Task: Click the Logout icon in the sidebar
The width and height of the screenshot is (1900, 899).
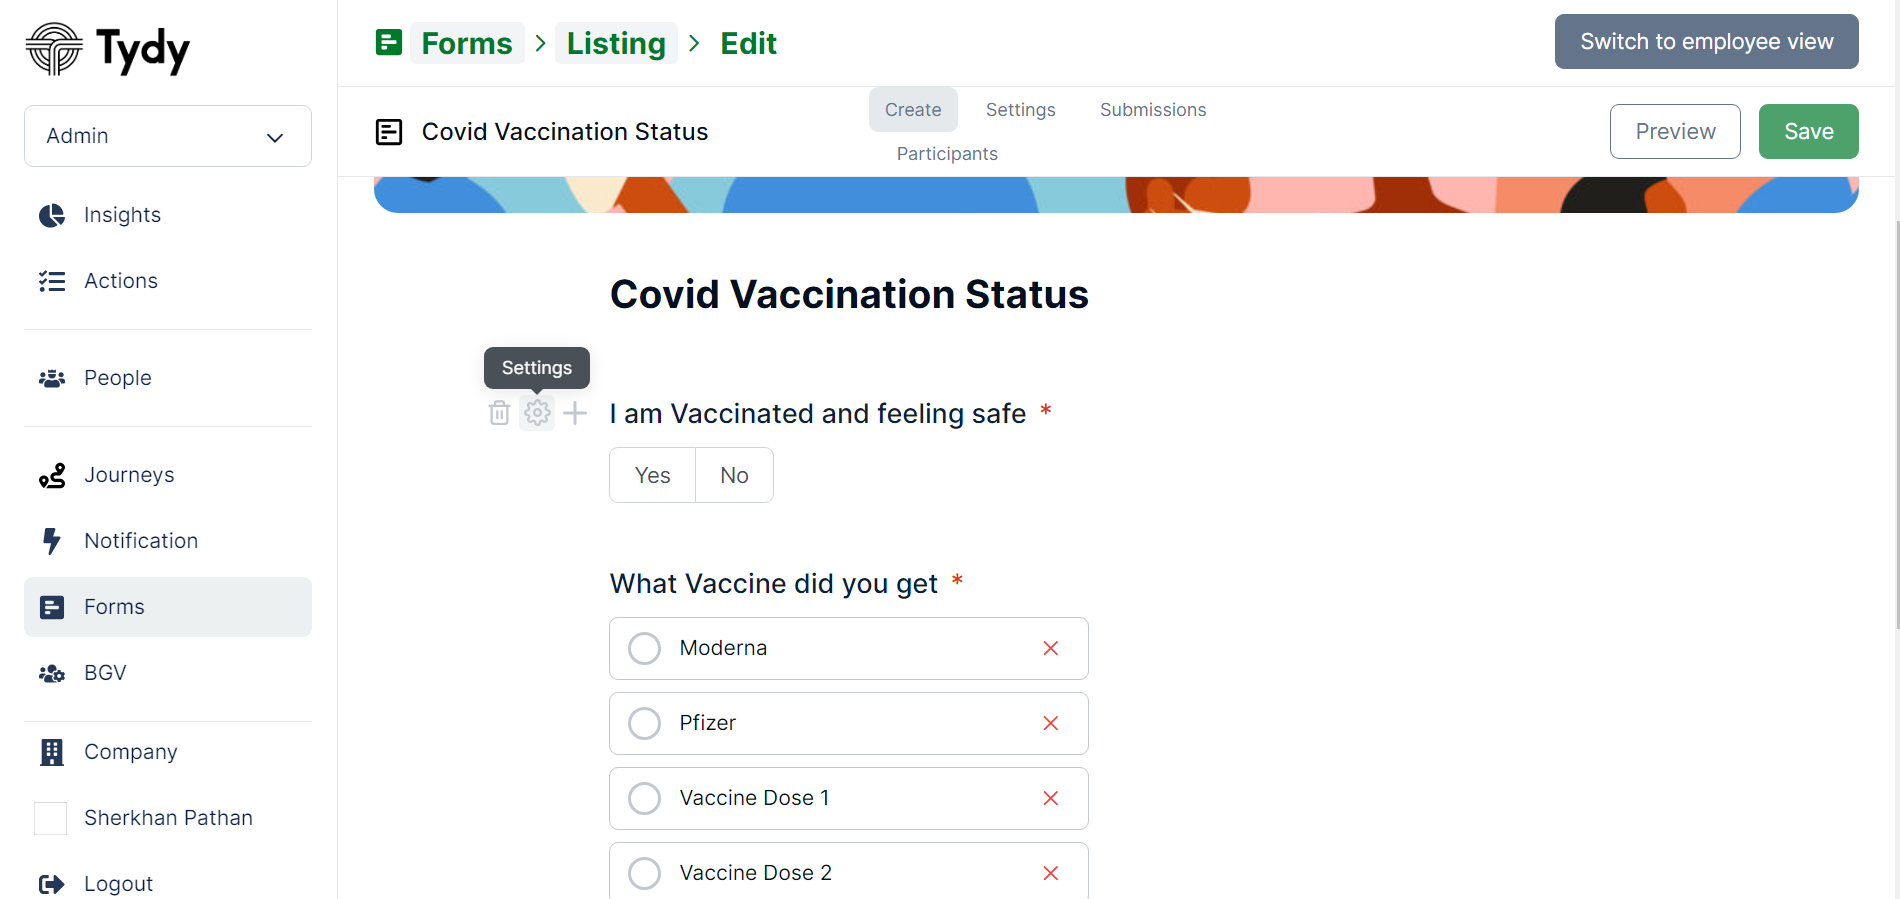Action: tap(52, 884)
